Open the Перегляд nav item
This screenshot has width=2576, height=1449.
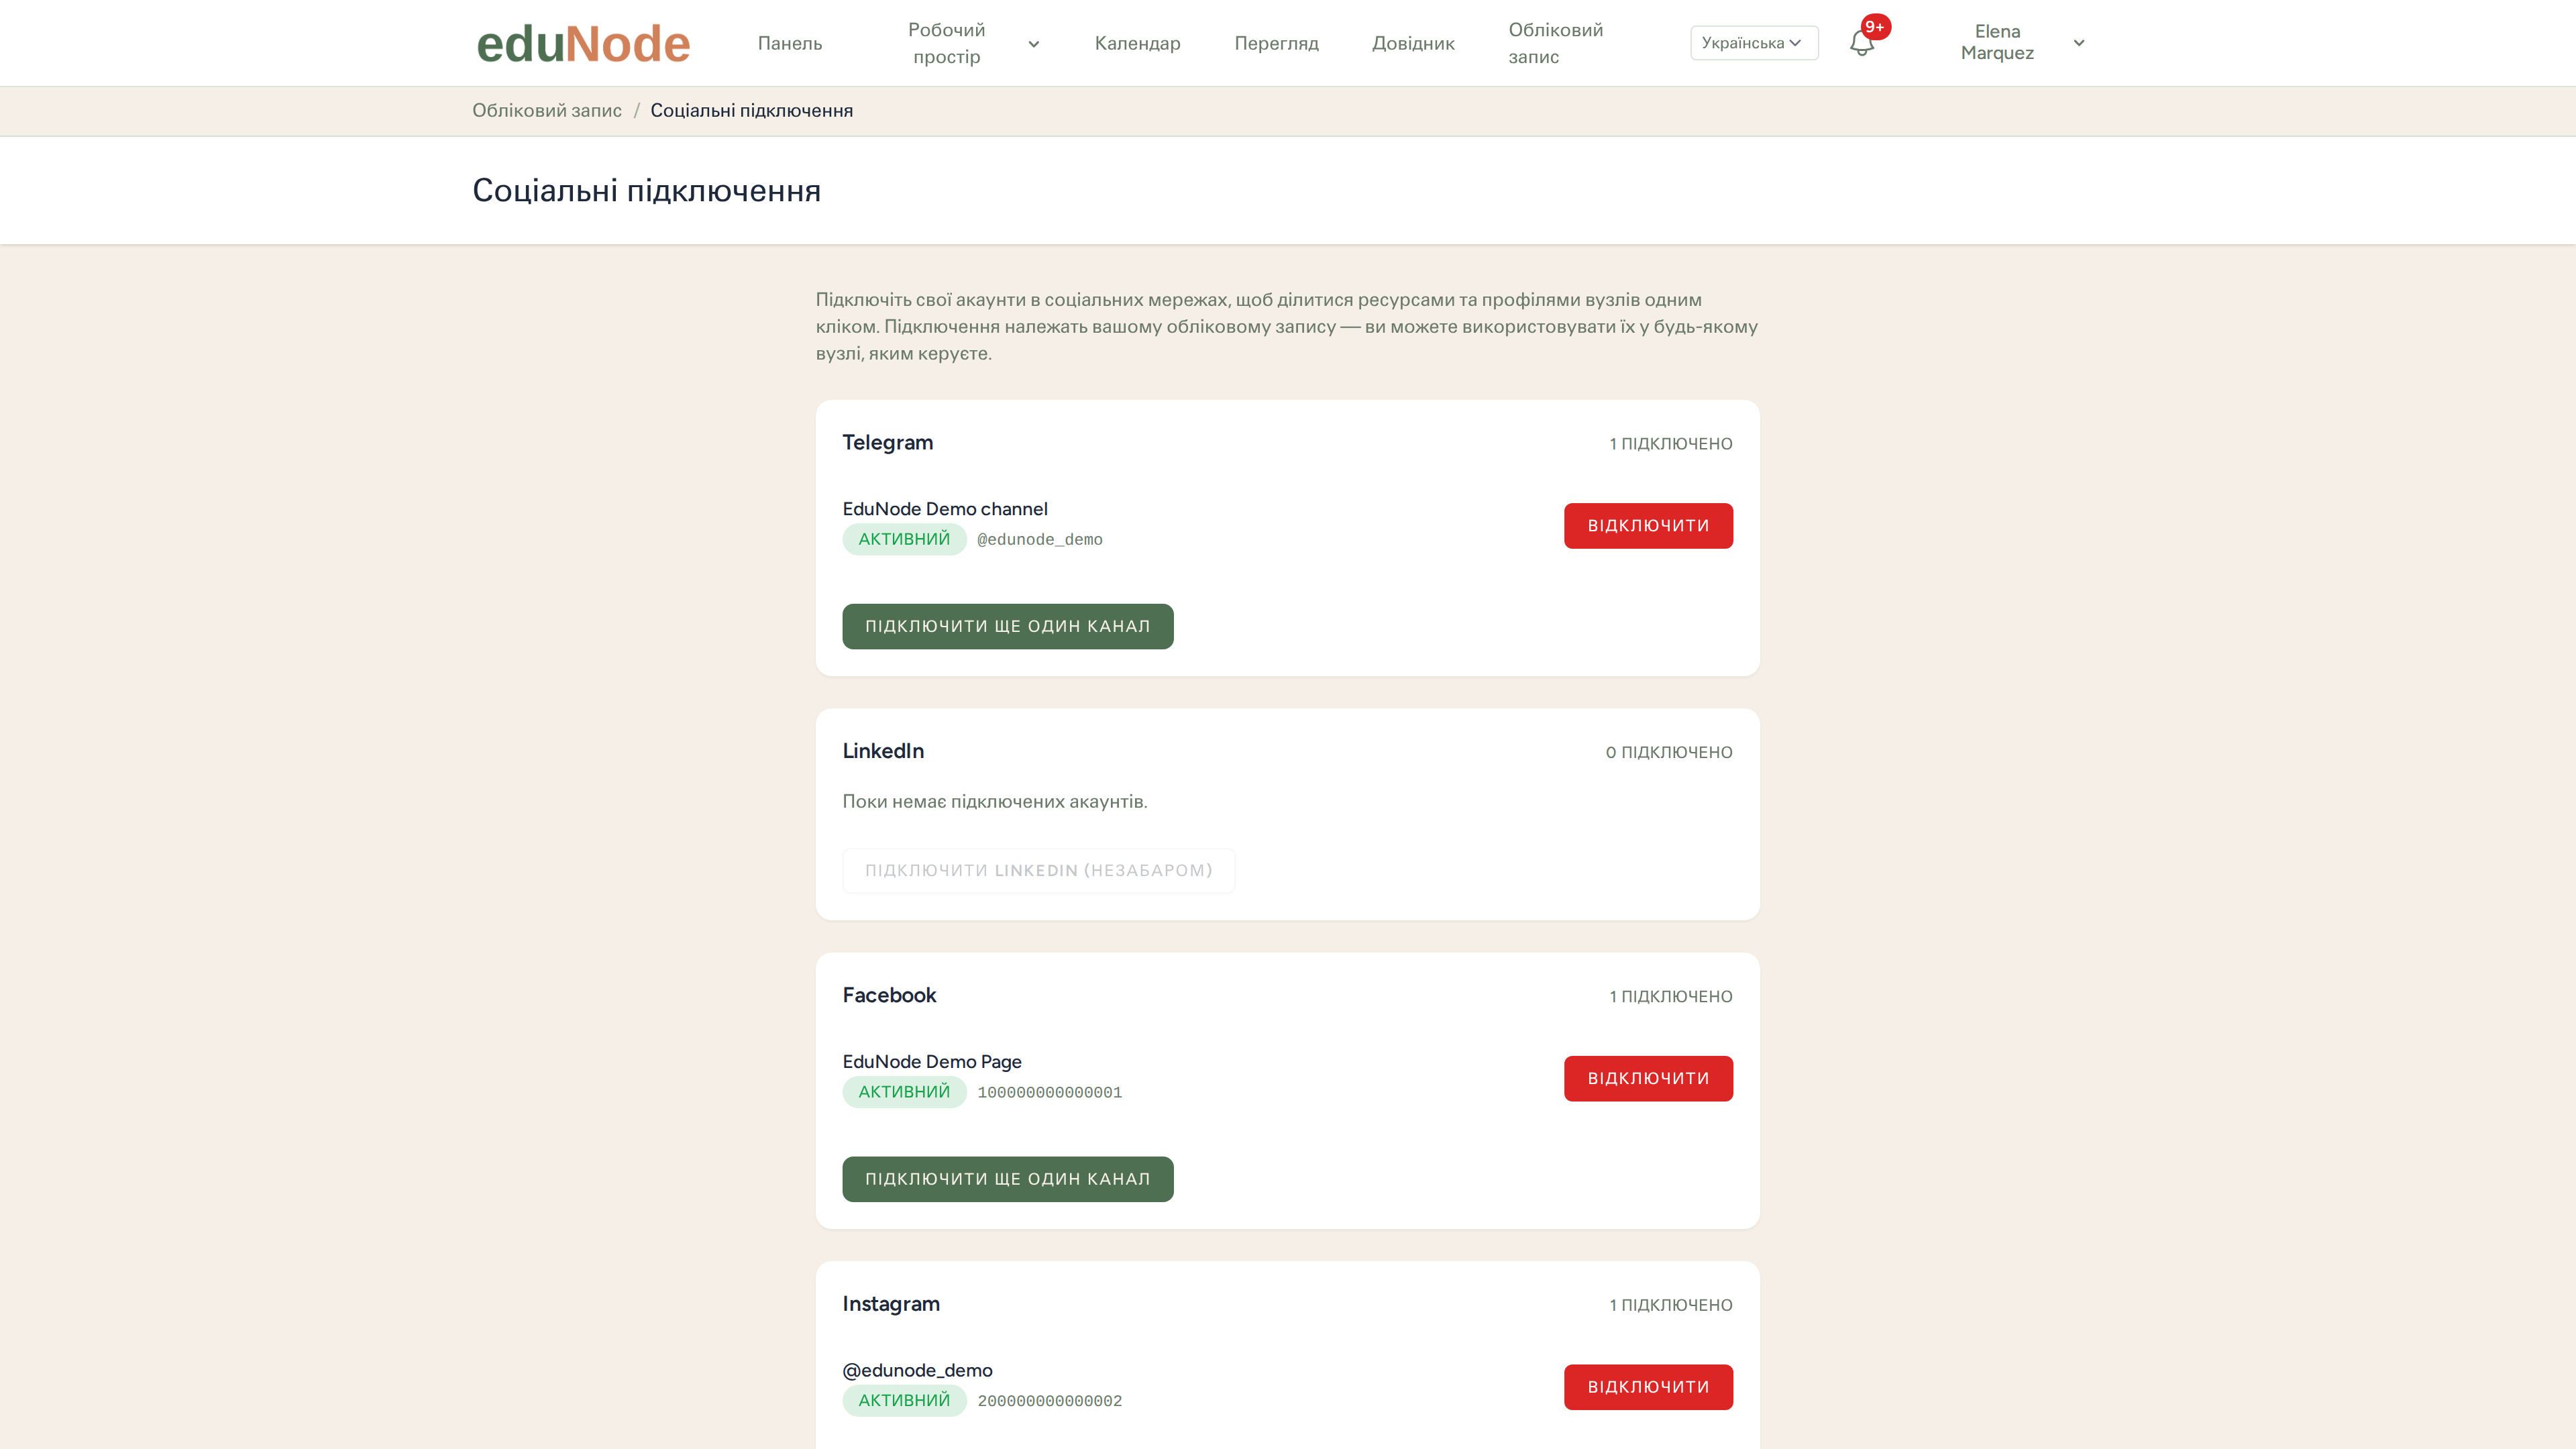[1276, 43]
